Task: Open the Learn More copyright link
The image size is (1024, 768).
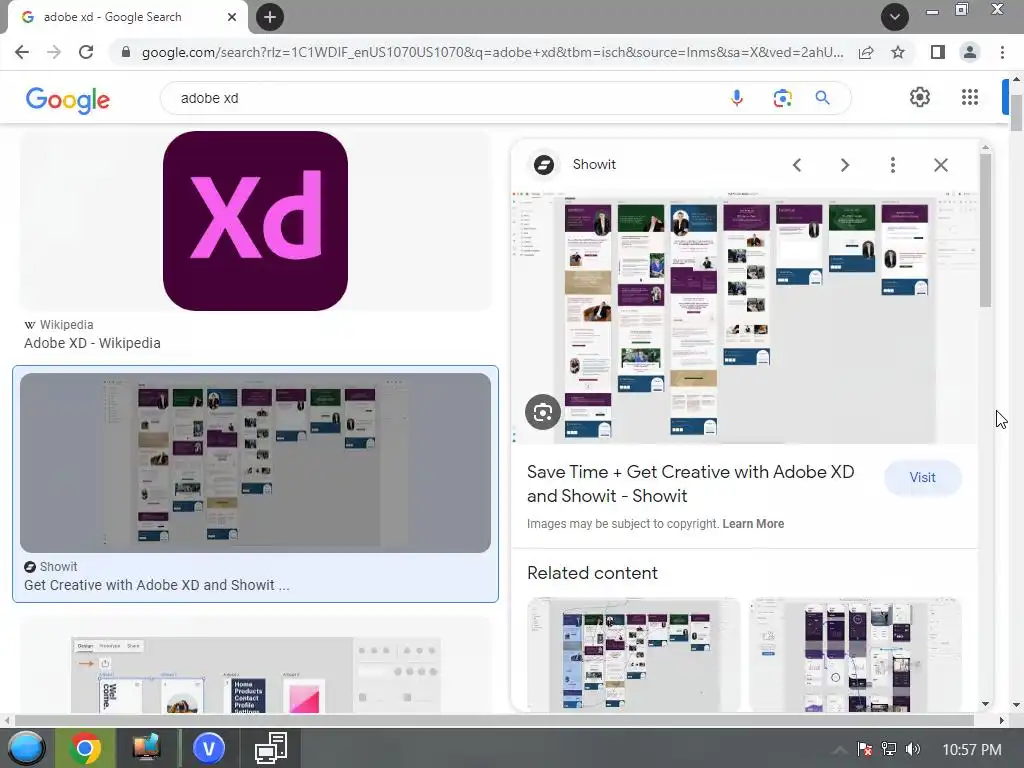Action: point(753,524)
